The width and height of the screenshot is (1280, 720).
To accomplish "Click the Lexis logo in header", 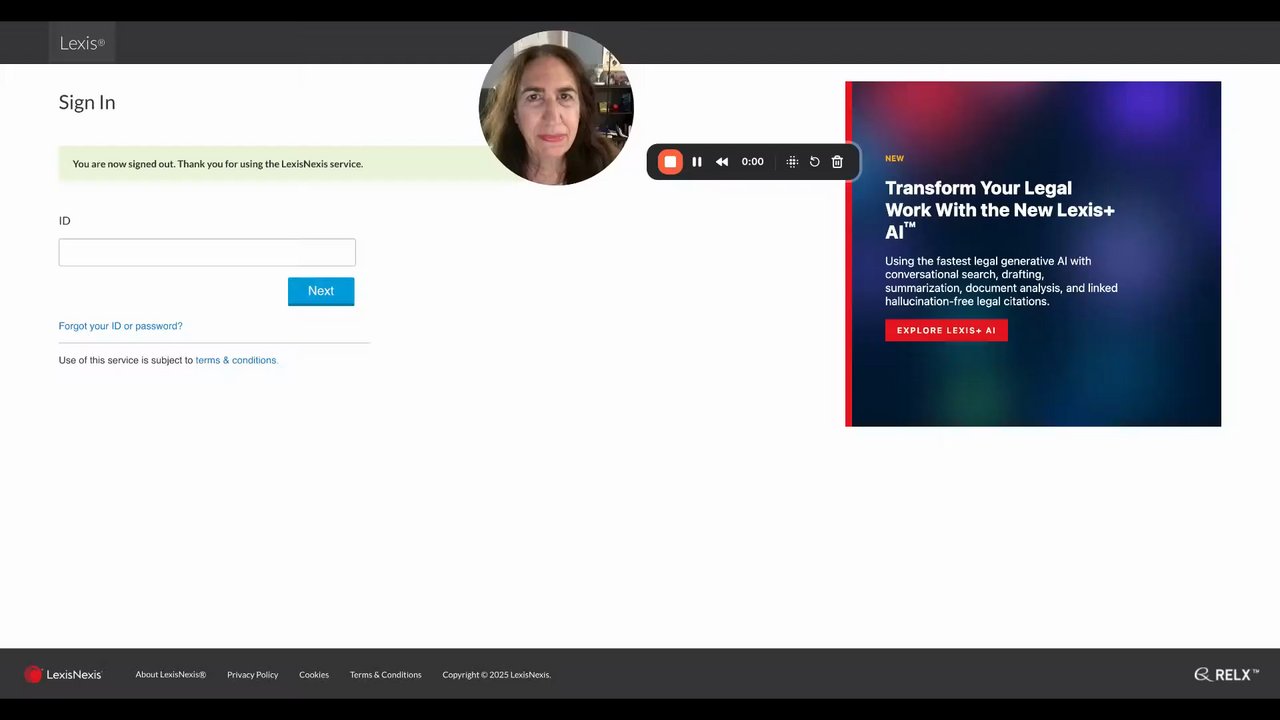I will 82,43.
